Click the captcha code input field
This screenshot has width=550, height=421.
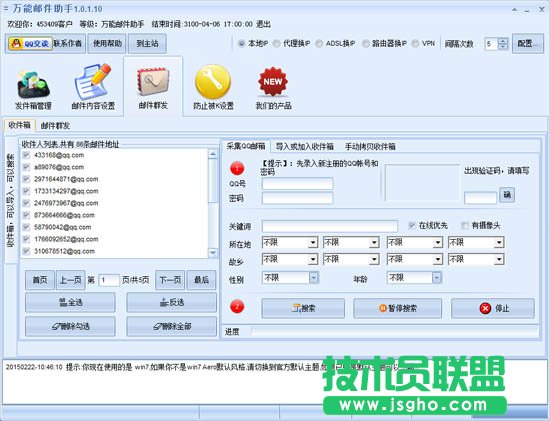click(480, 198)
